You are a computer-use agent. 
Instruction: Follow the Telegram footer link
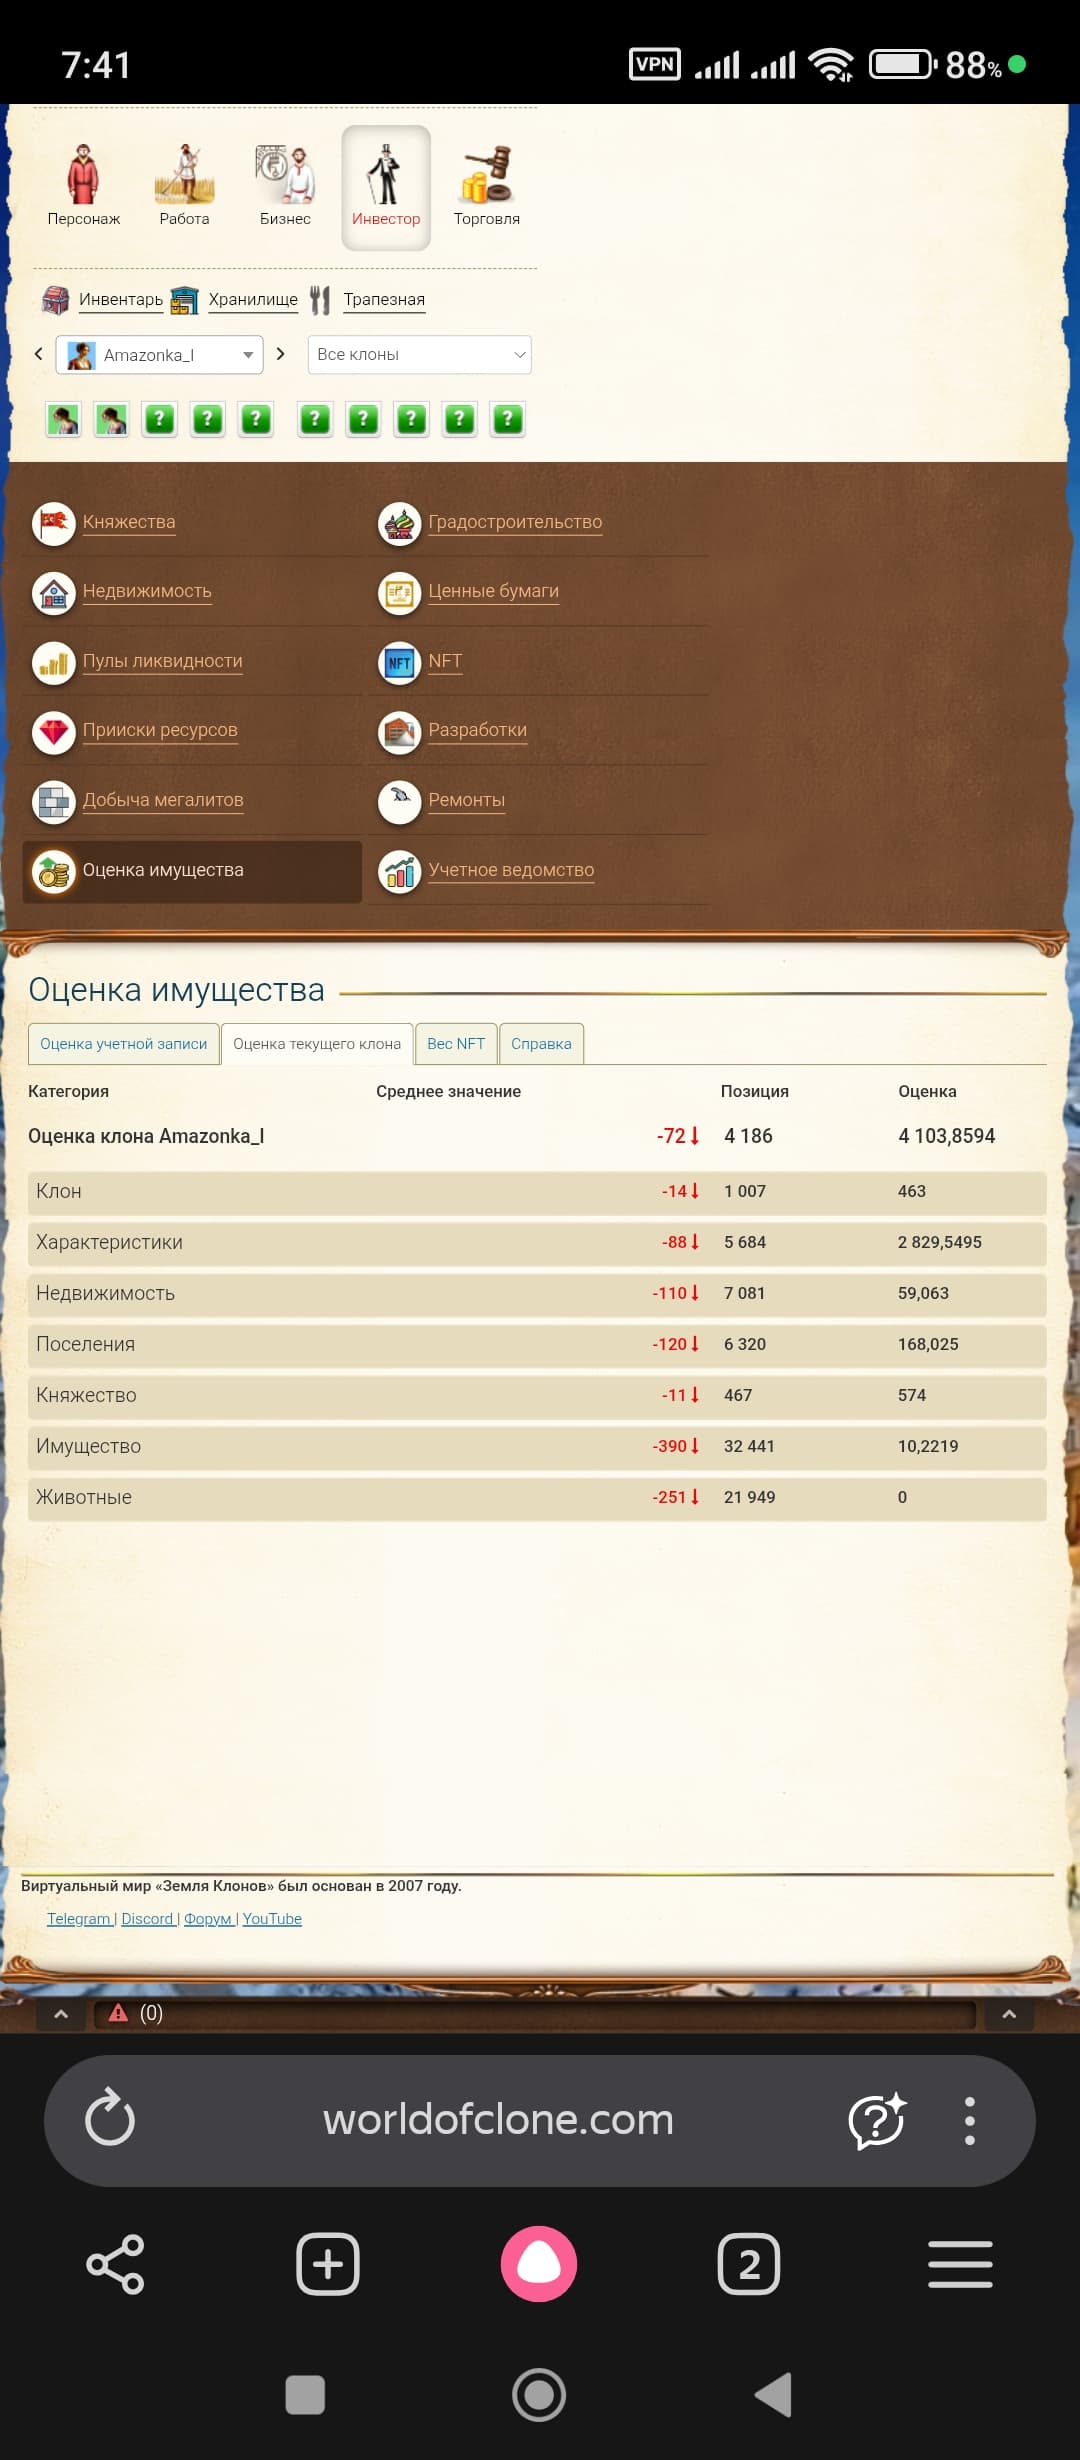coord(79,1919)
